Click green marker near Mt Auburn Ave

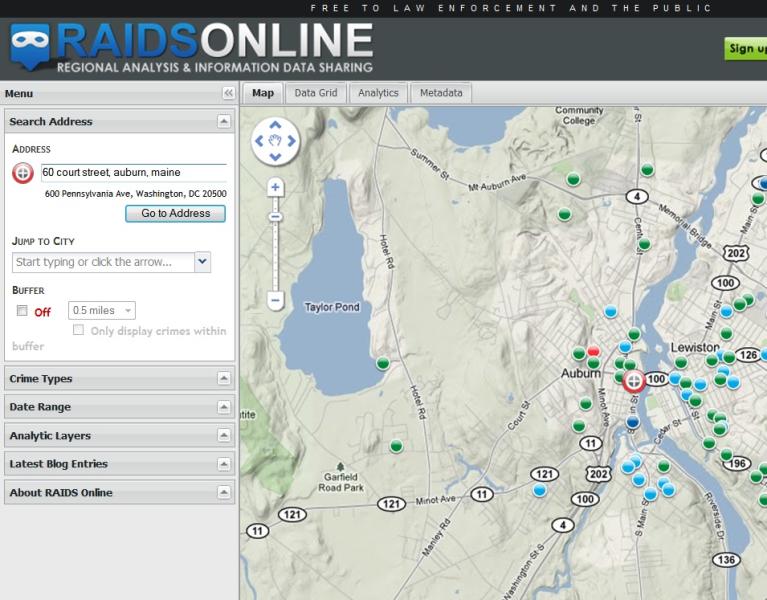[573, 179]
